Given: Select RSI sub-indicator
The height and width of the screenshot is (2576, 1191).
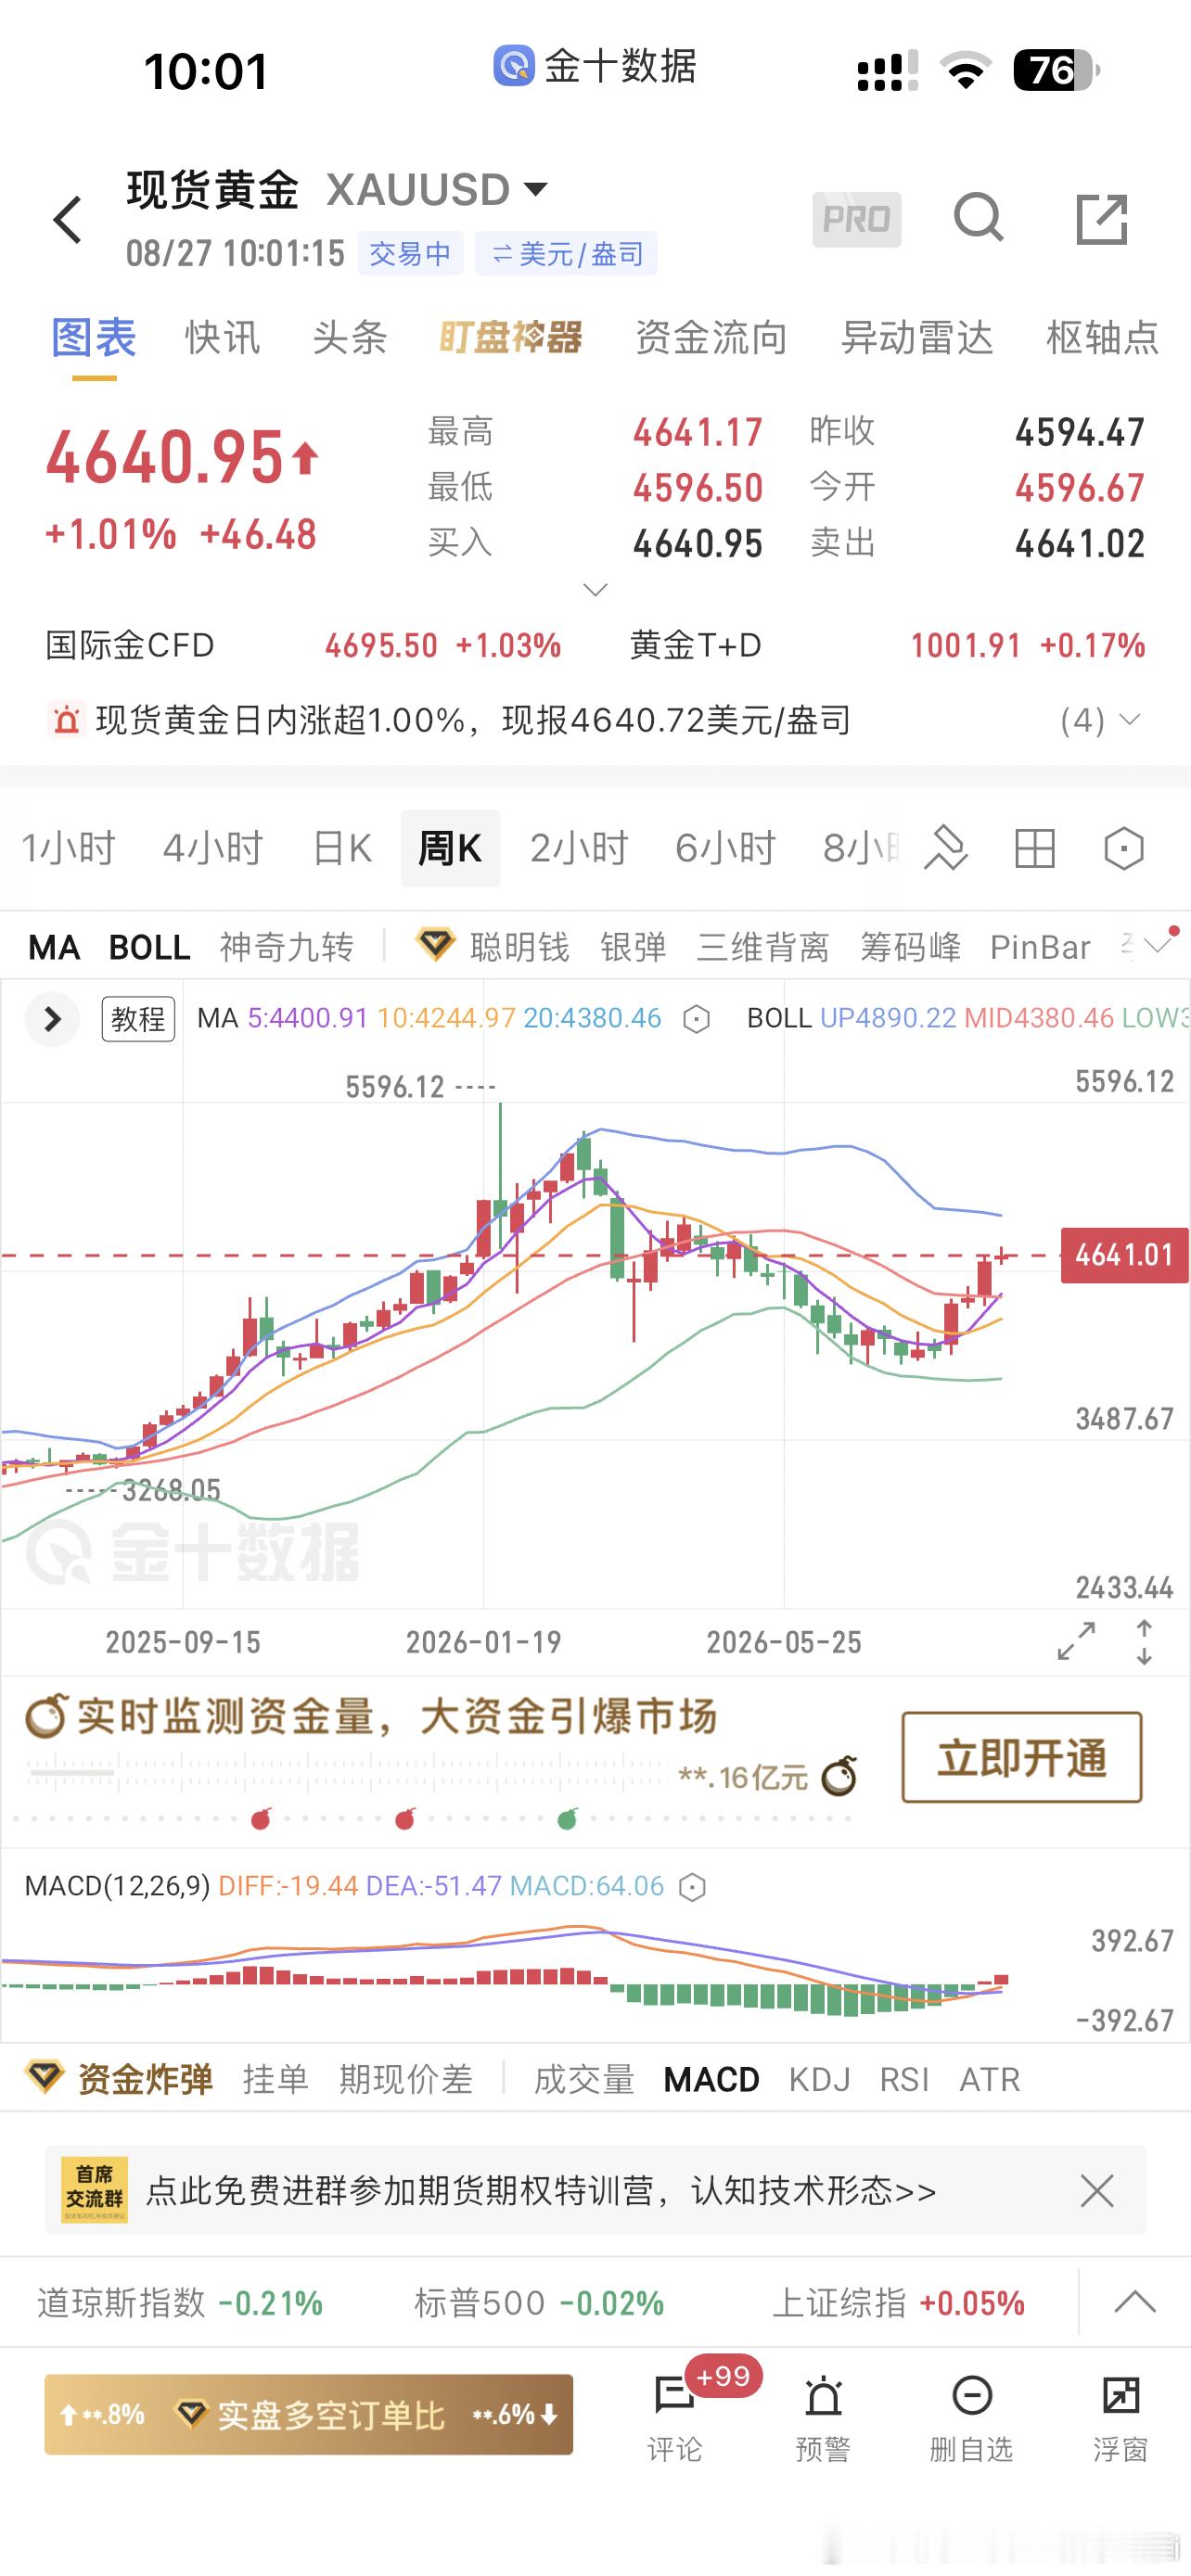Looking at the screenshot, I should tap(904, 2079).
